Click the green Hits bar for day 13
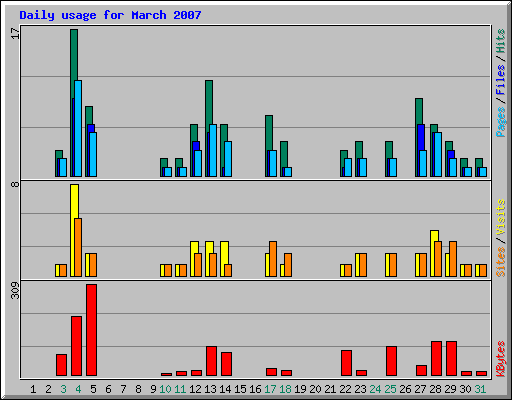This screenshot has height=400, width=512. pos(209,102)
